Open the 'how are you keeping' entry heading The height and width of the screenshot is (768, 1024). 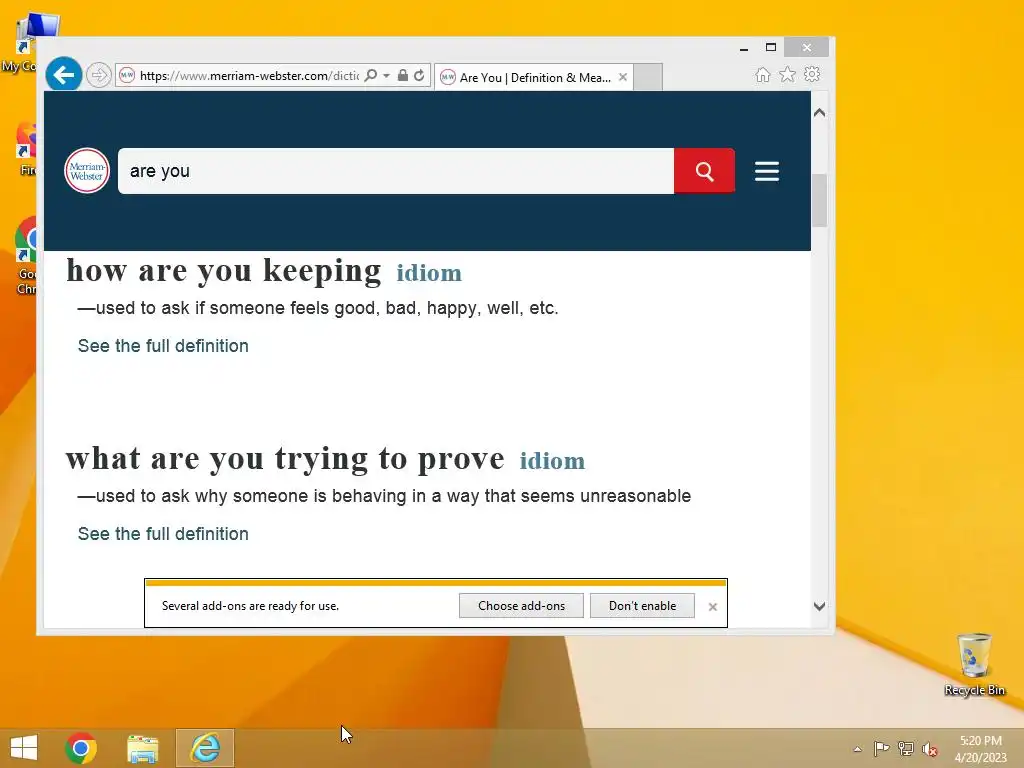click(x=224, y=270)
